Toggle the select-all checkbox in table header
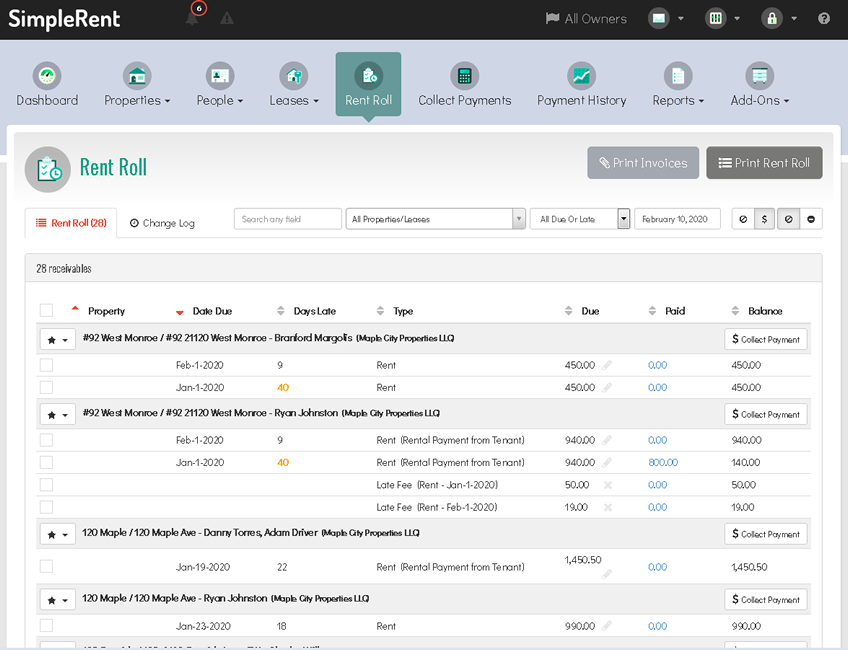The width and height of the screenshot is (848, 650). tap(47, 310)
